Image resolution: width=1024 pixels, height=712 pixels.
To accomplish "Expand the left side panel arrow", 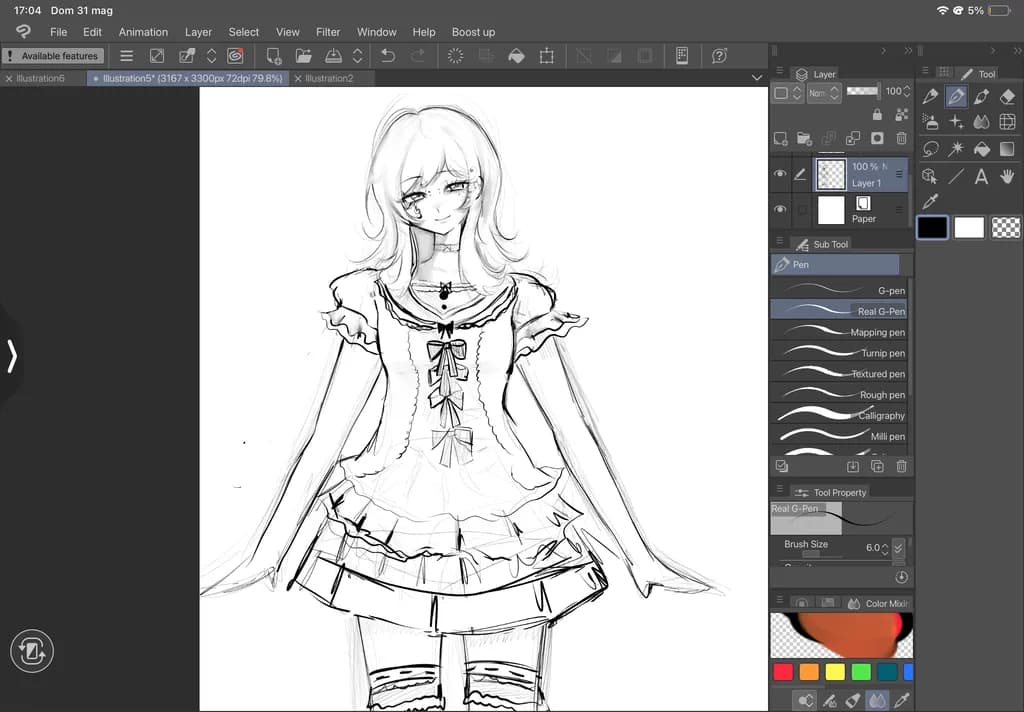I will (12, 357).
